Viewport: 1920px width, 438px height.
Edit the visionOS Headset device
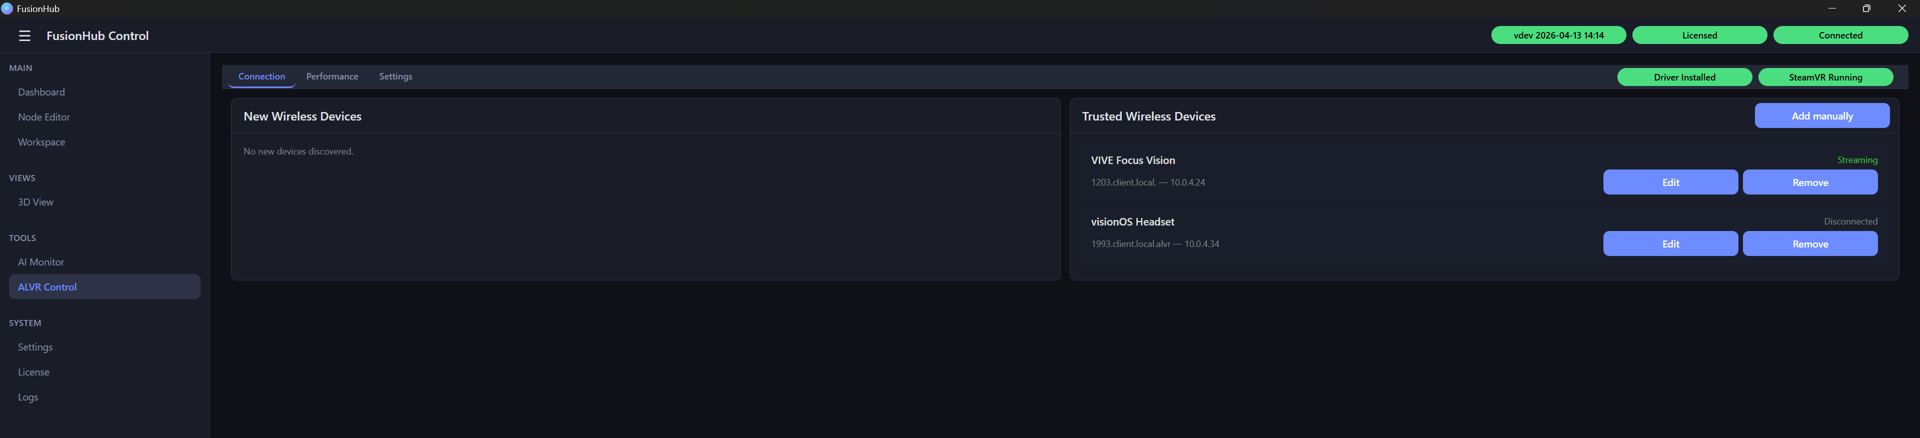click(1670, 244)
